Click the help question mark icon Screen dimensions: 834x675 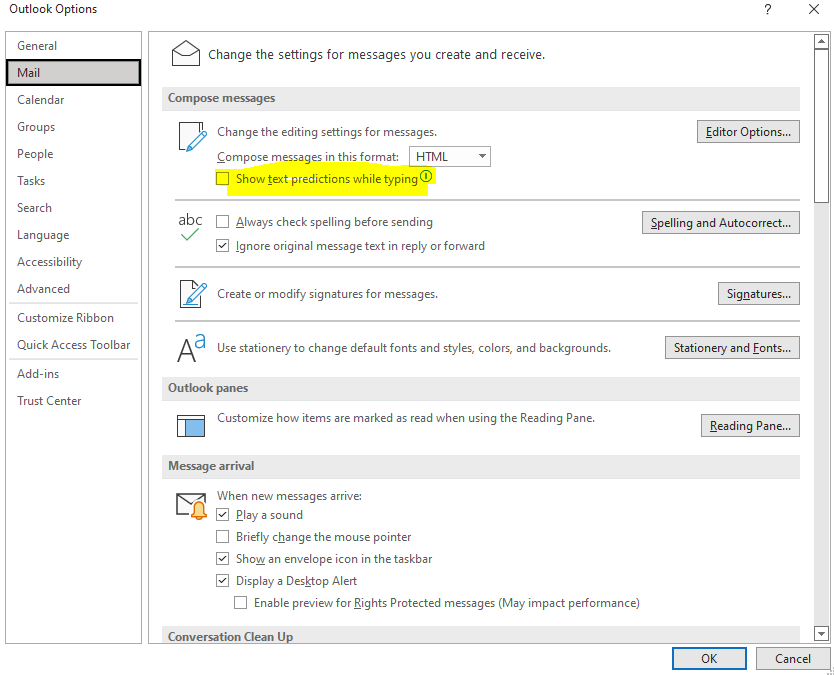768,9
